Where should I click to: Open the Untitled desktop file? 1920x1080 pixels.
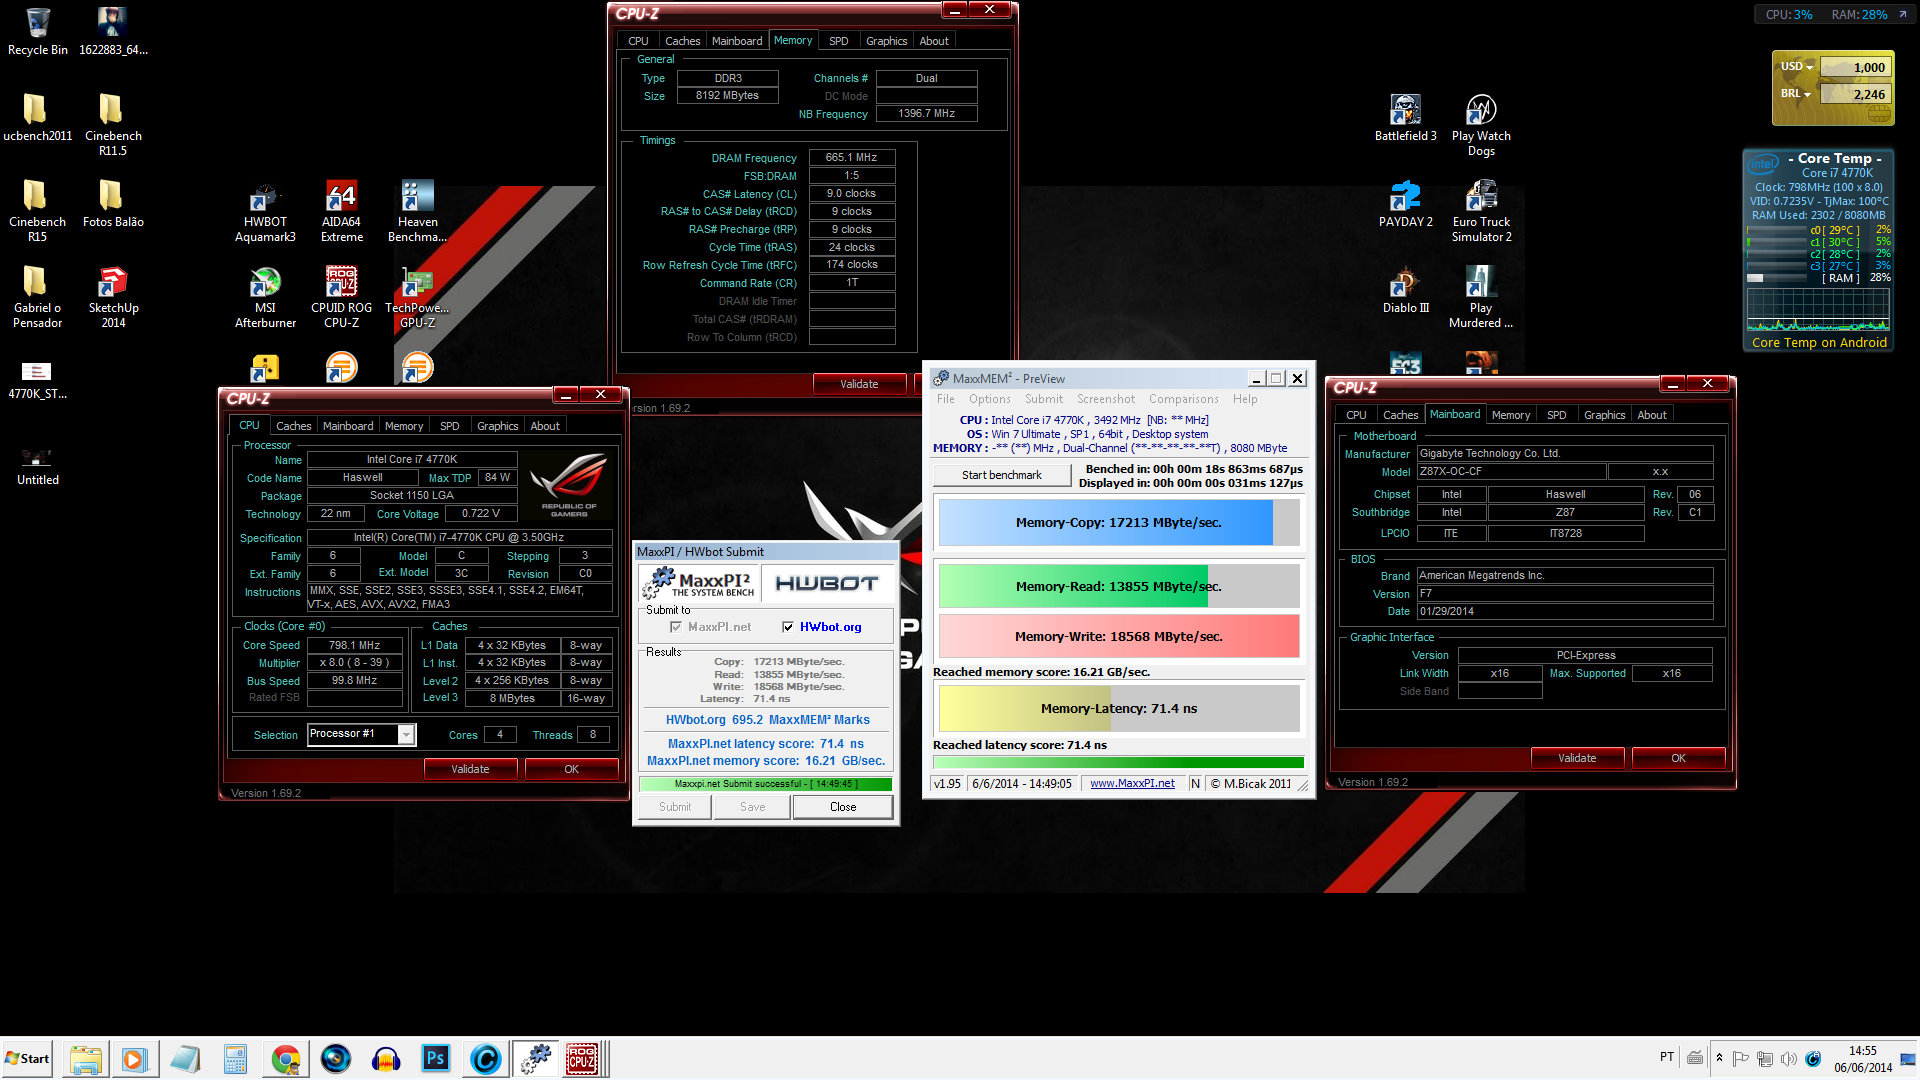[x=37, y=466]
